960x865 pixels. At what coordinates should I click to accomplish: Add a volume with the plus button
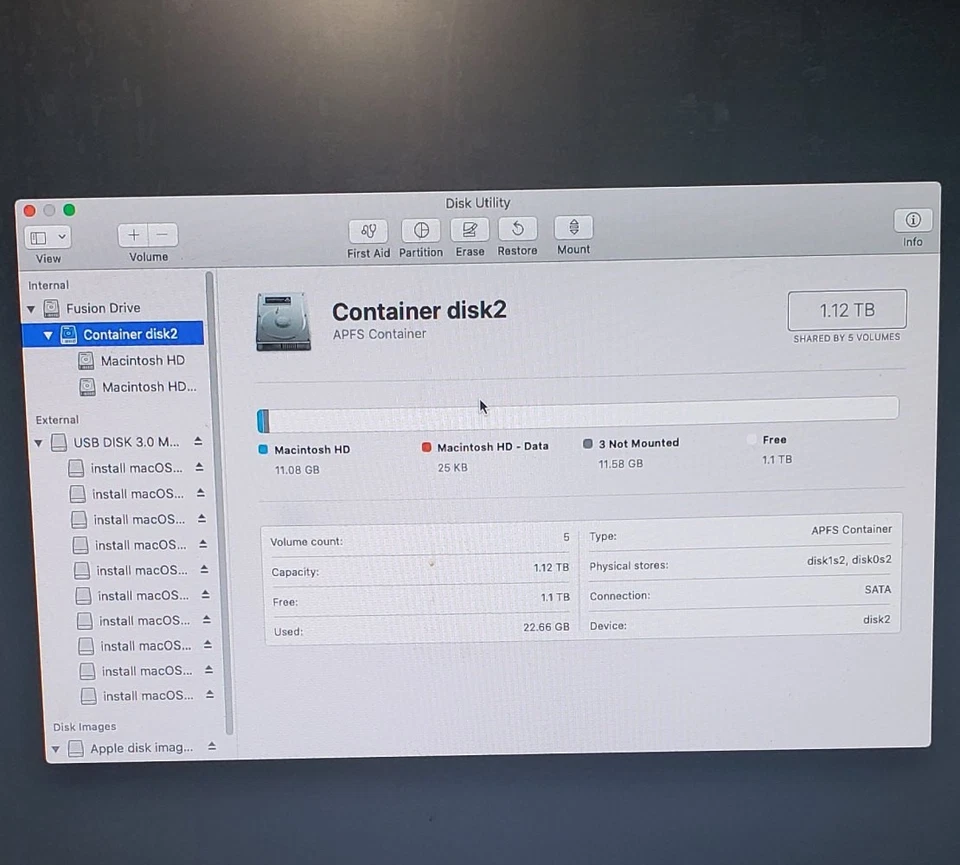(x=133, y=235)
